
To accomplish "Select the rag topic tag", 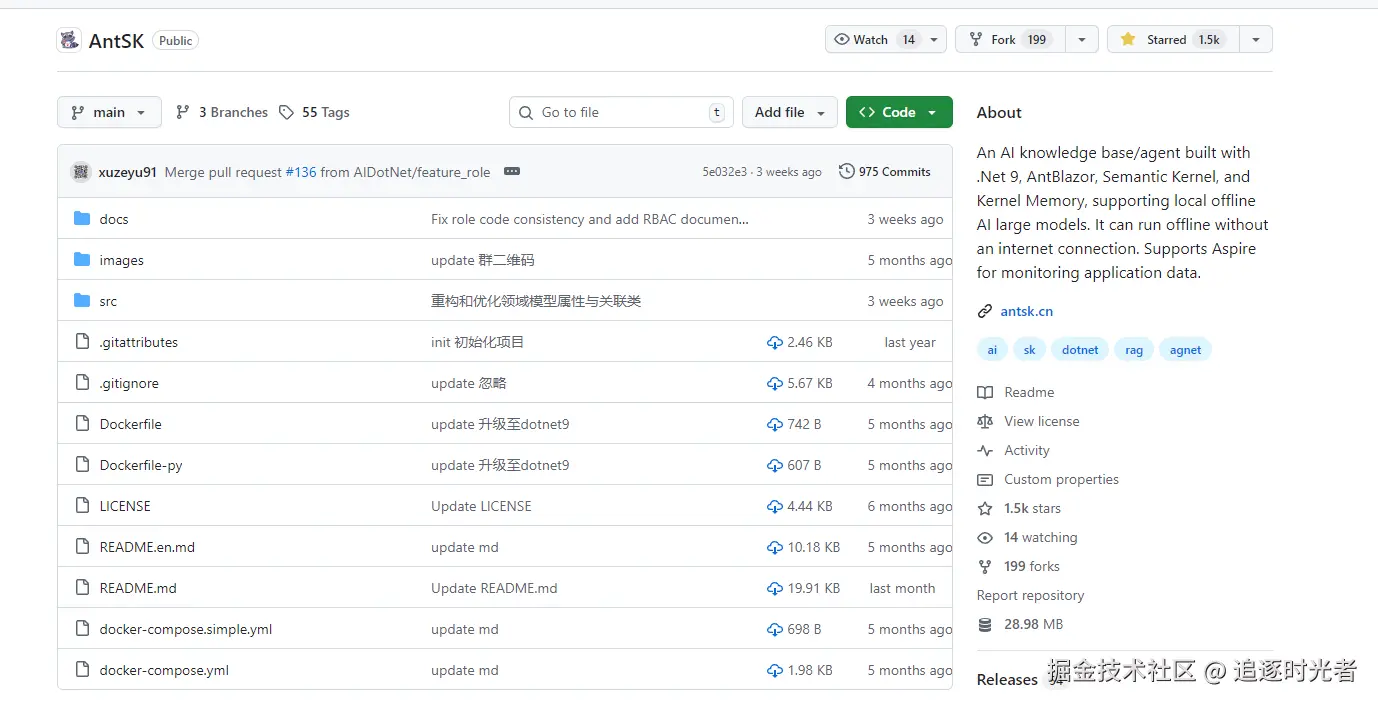I will [x=1133, y=350].
